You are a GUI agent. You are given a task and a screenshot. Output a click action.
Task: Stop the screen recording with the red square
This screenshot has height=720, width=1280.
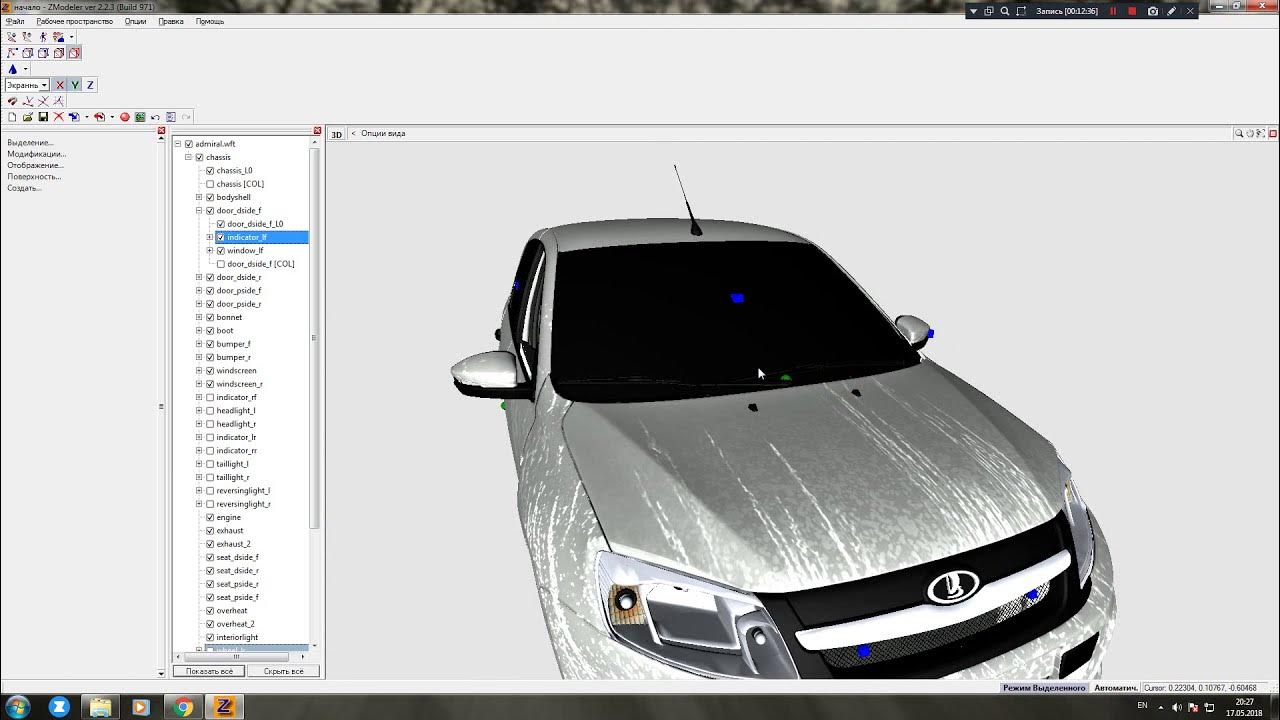tap(1132, 11)
